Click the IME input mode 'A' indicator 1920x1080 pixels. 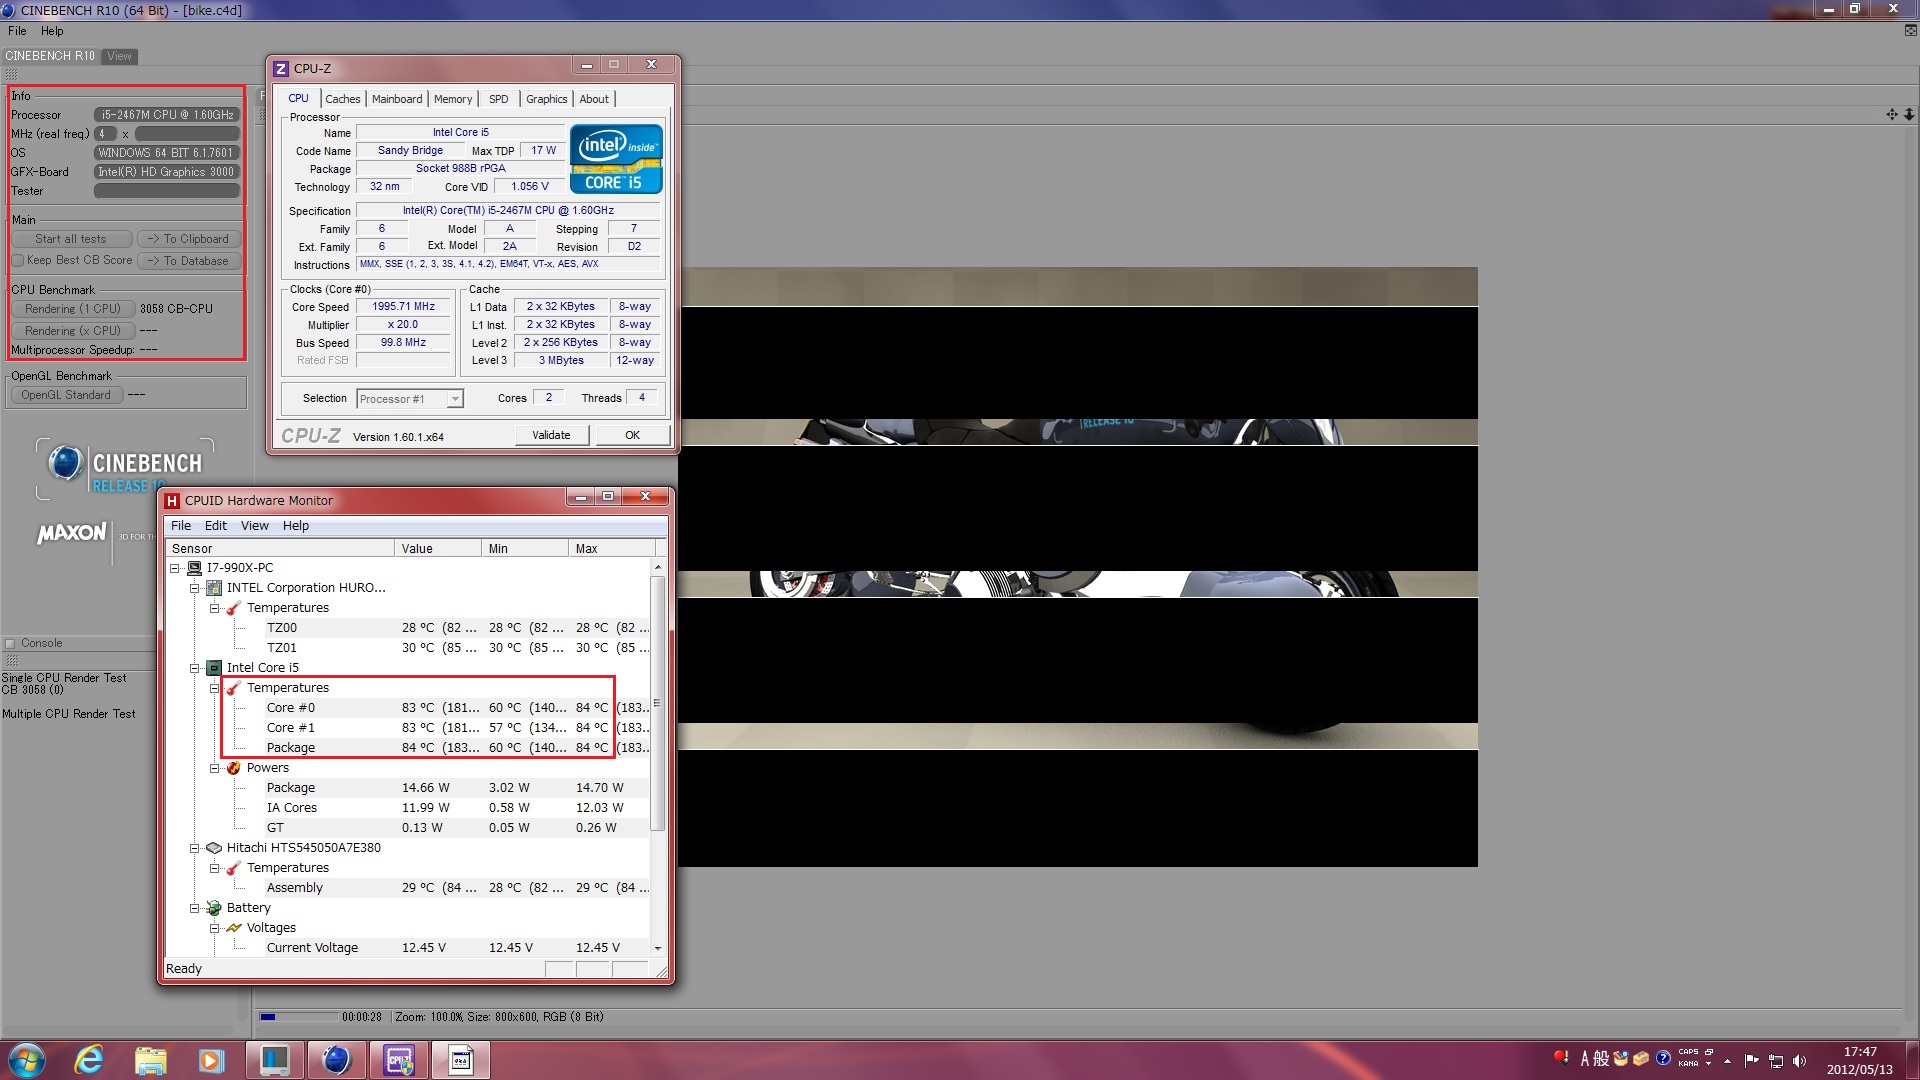point(1585,1058)
